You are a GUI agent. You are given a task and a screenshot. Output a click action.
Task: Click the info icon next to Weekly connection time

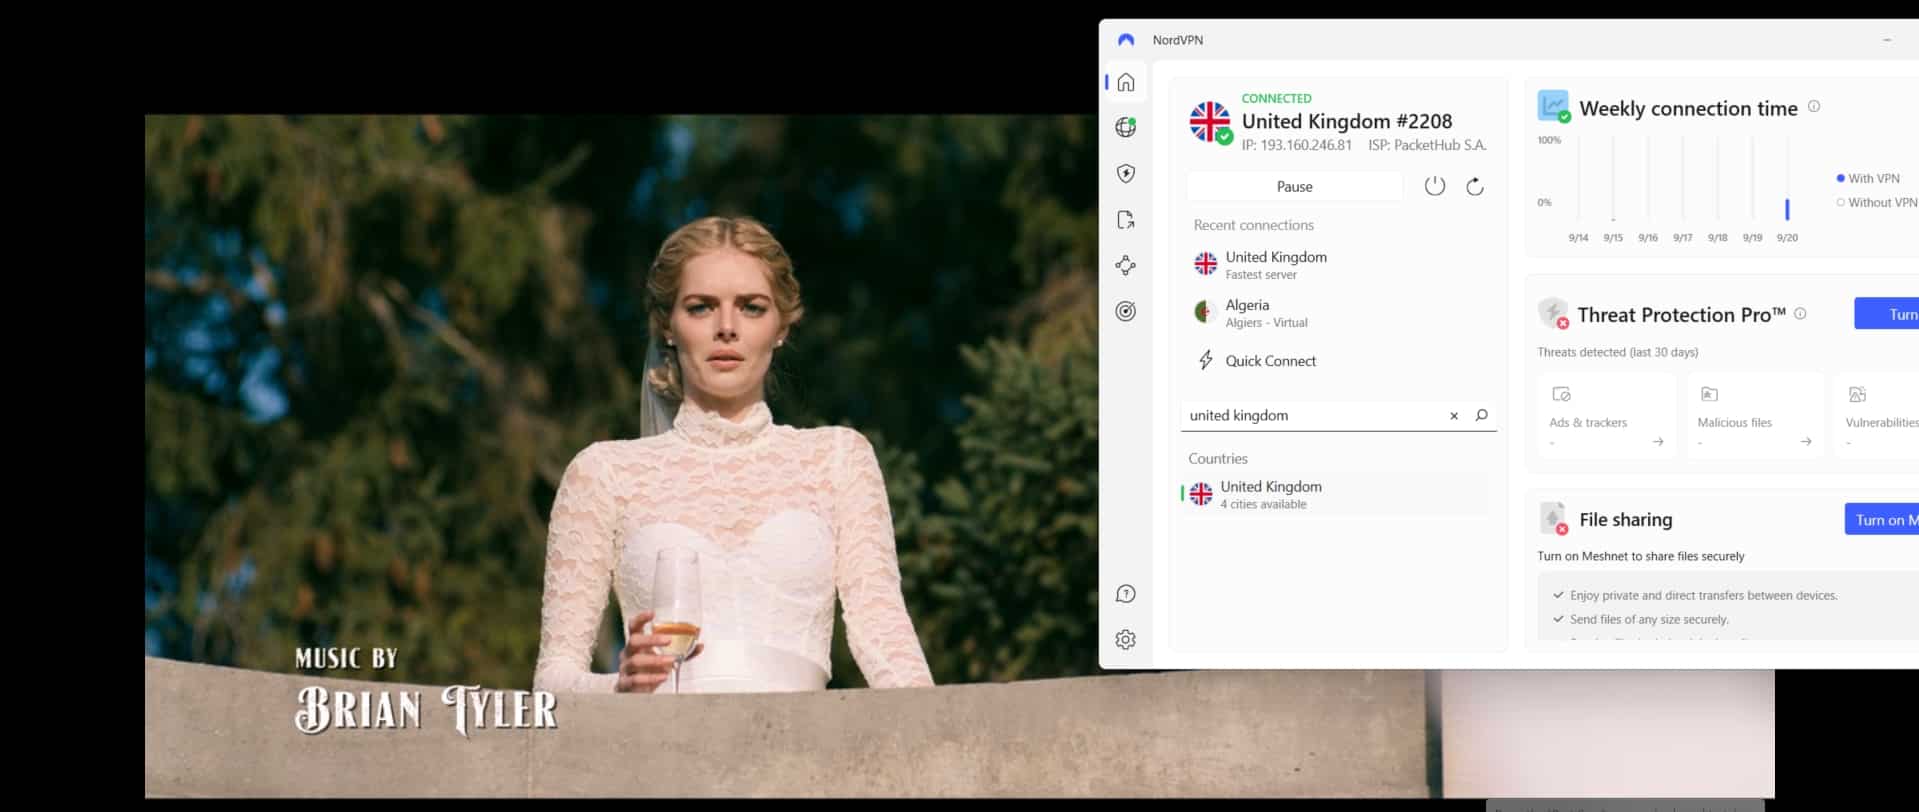1814,106
